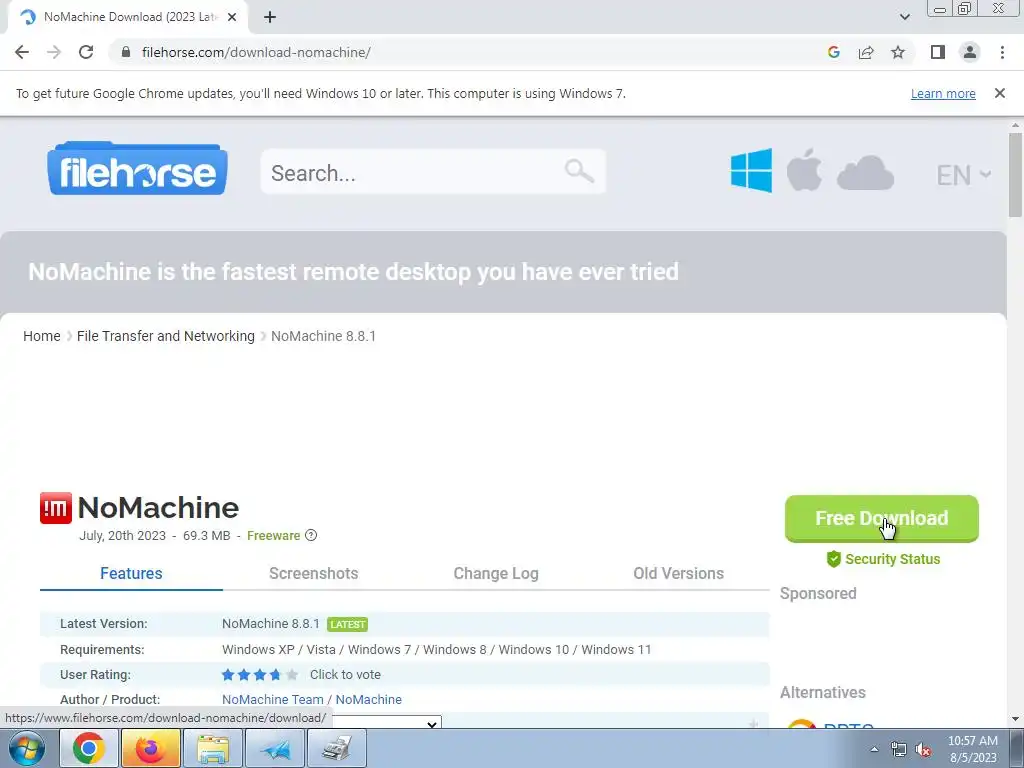Open Windows Explorer from taskbar

click(212, 748)
